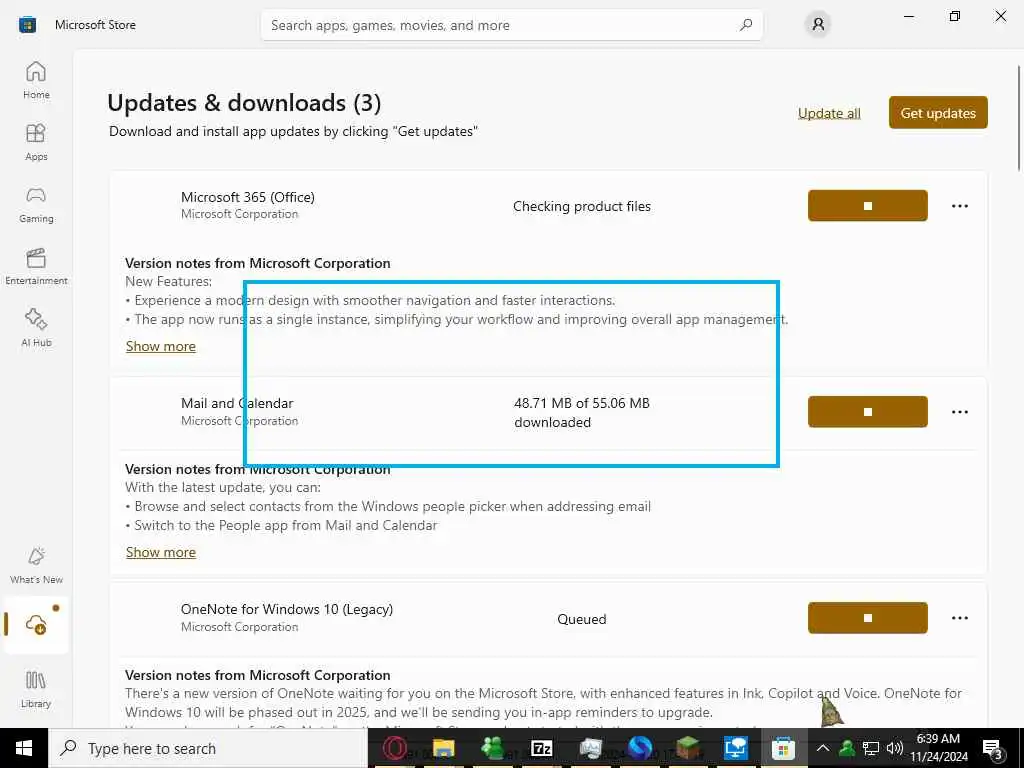Screen dimensions: 1024x768
Task: Click the search magnifier icon in Store
Action: [x=745, y=25]
